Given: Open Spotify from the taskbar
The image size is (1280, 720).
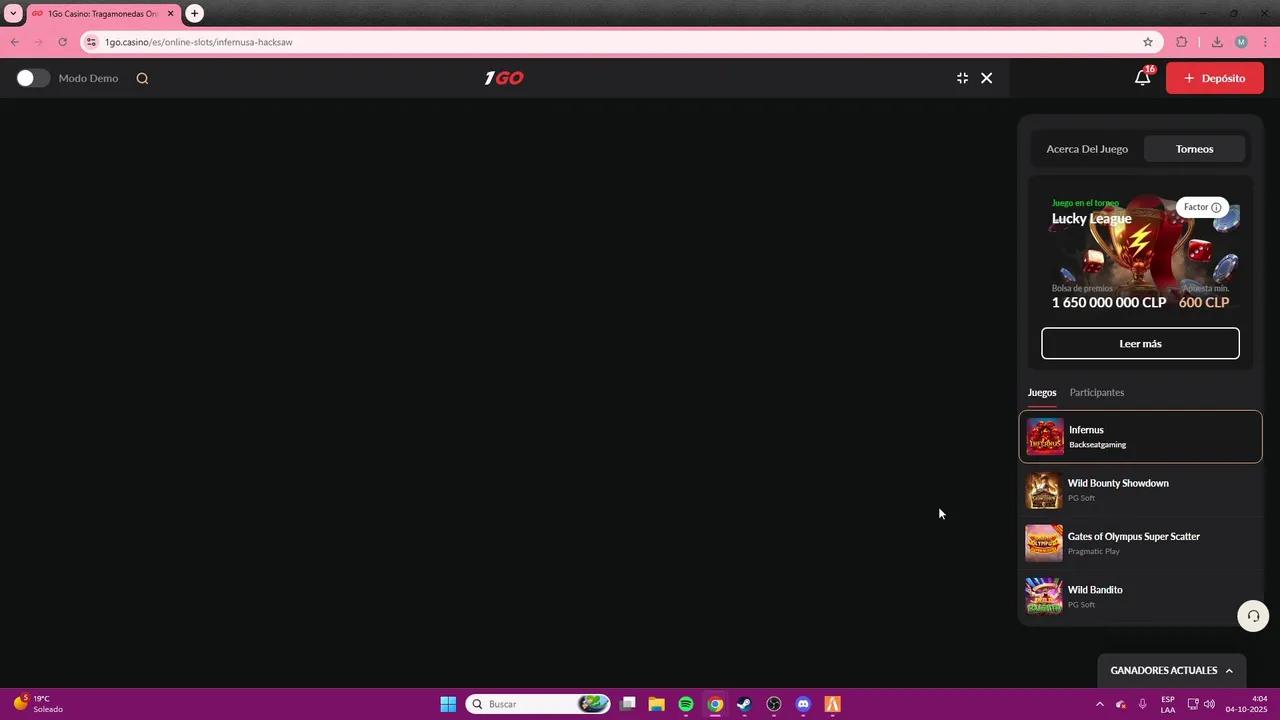Looking at the screenshot, I should (686, 704).
